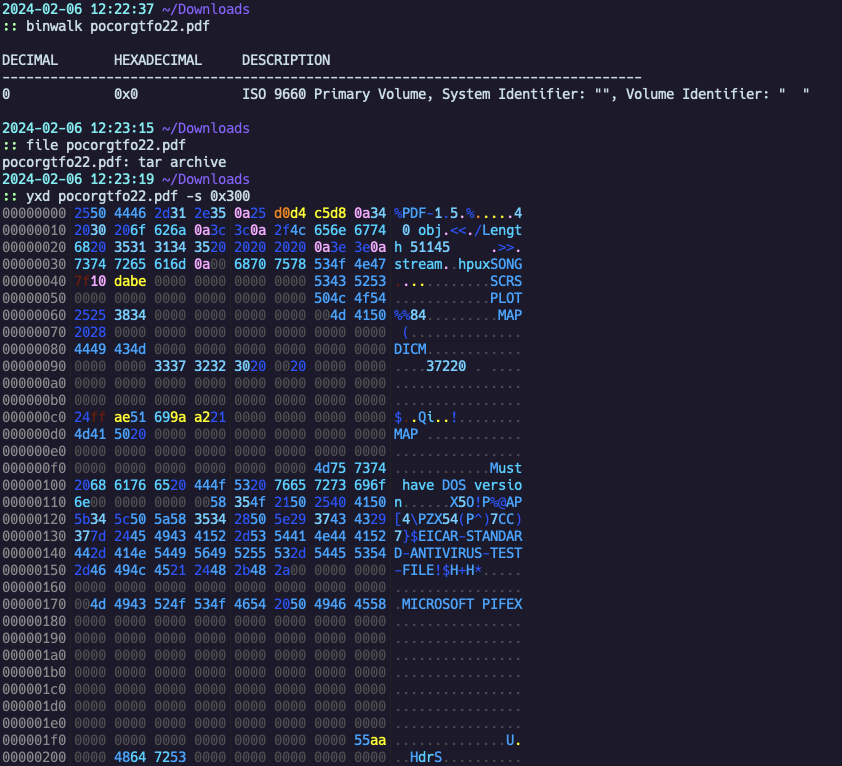Click the hex bytes '4864' at offset 00000200
The image size is (842, 766).
point(130,757)
